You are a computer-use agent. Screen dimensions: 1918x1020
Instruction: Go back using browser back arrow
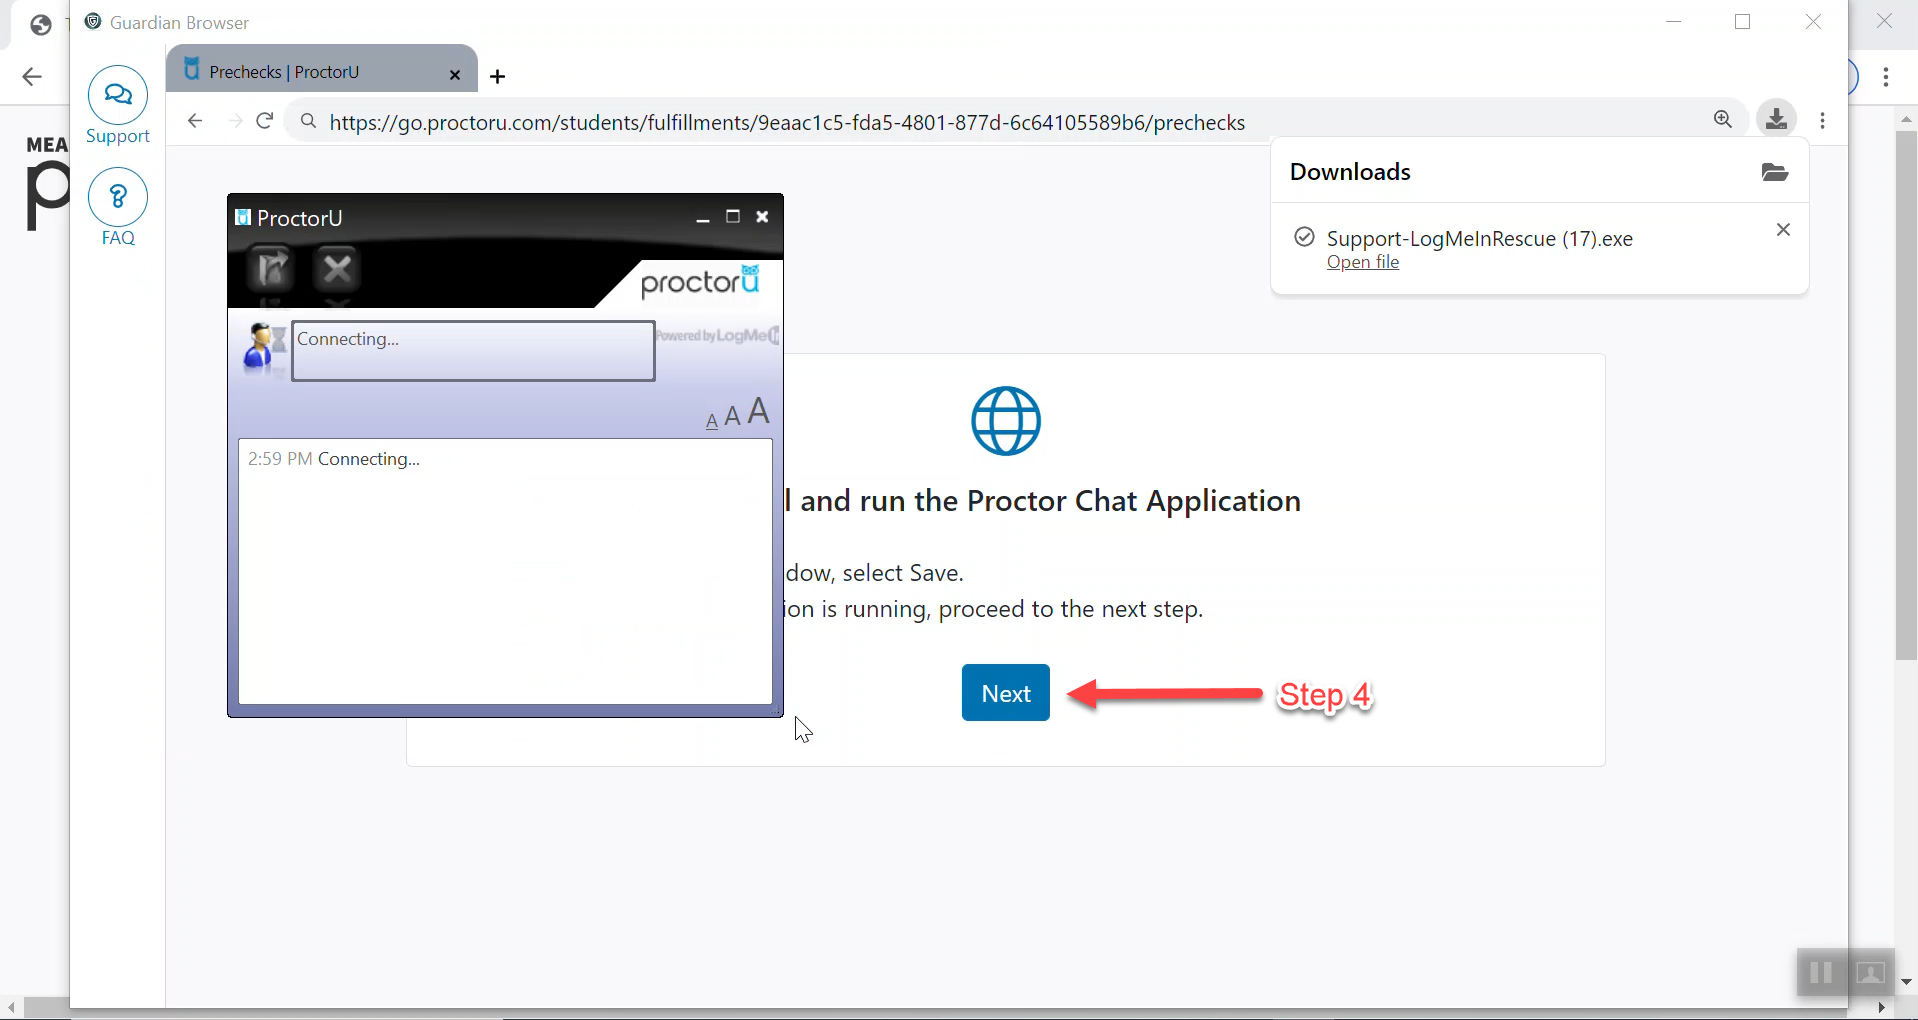click(x=195, y=121)
